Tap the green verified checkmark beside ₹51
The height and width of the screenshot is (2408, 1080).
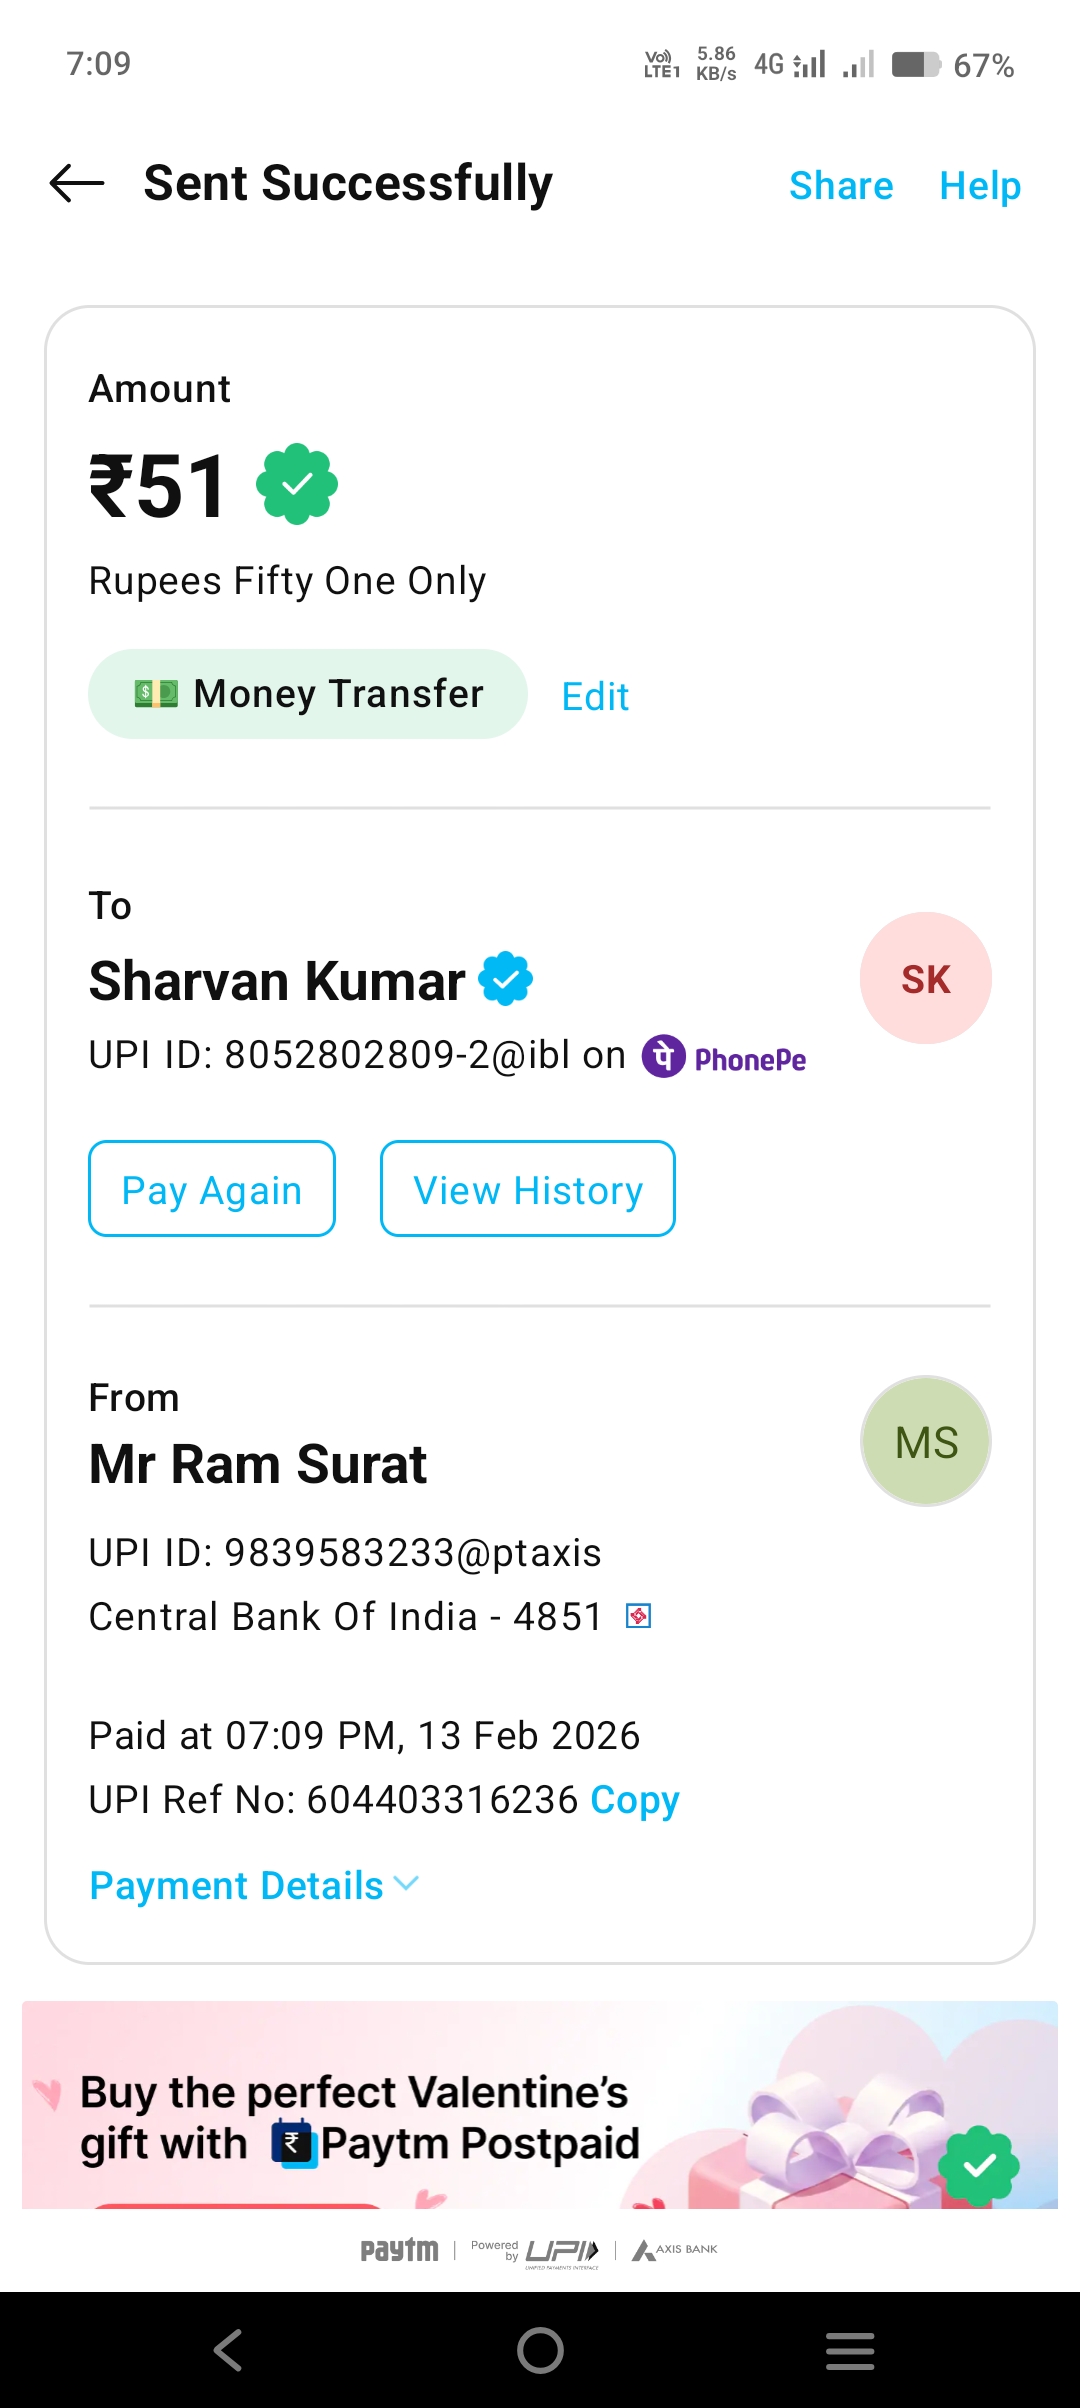(x=297, y=485)
